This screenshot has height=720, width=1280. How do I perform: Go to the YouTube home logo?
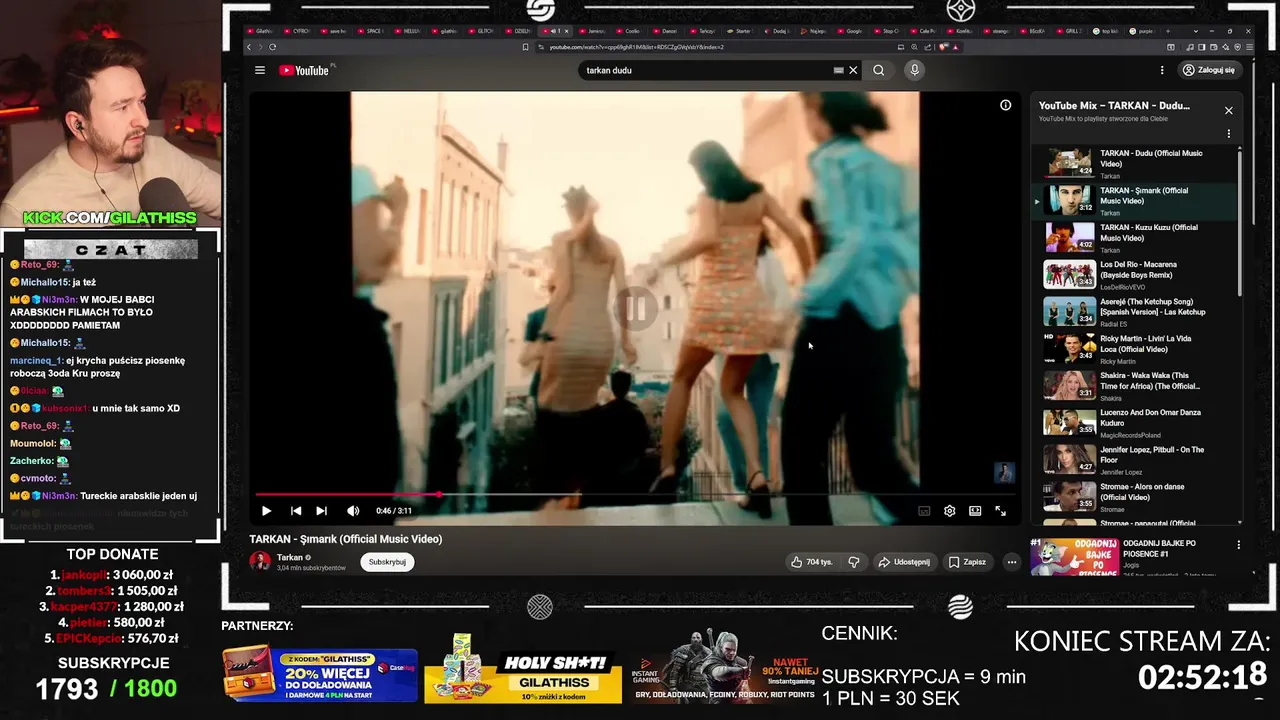pos(304,70)
